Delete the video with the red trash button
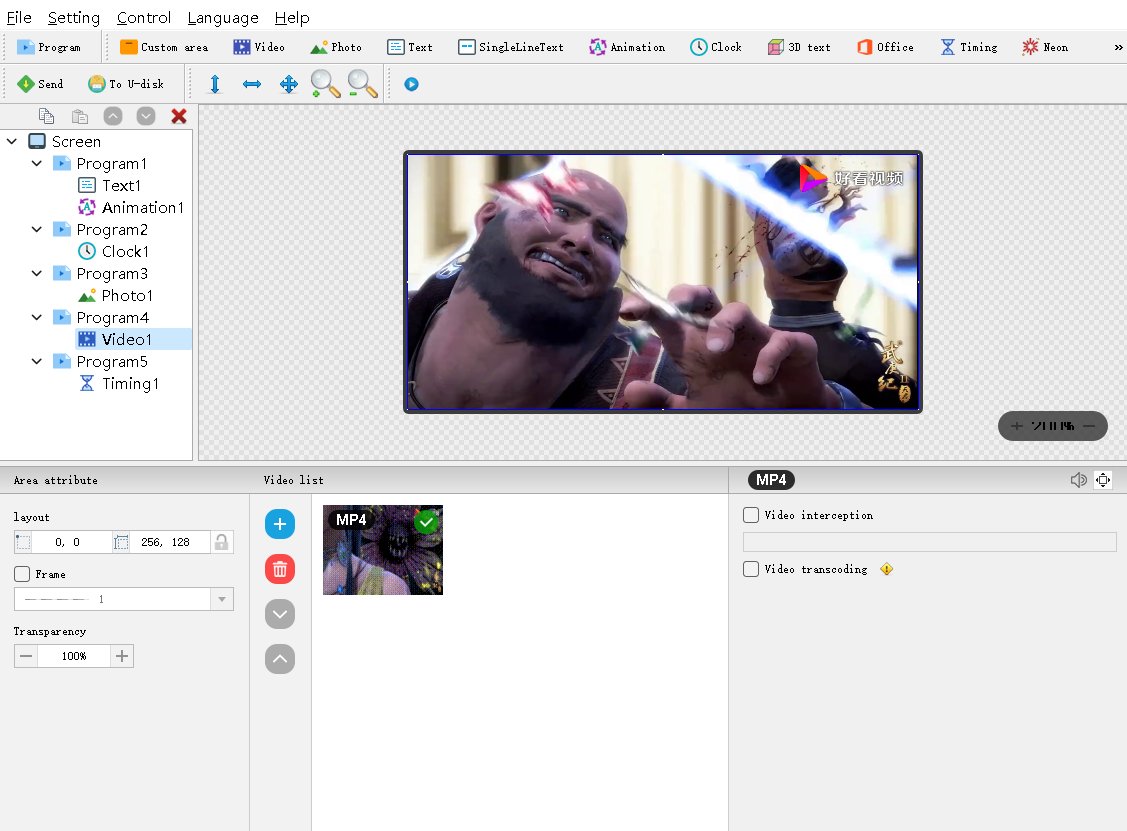Screen dimensions: 1127x831 280,569
